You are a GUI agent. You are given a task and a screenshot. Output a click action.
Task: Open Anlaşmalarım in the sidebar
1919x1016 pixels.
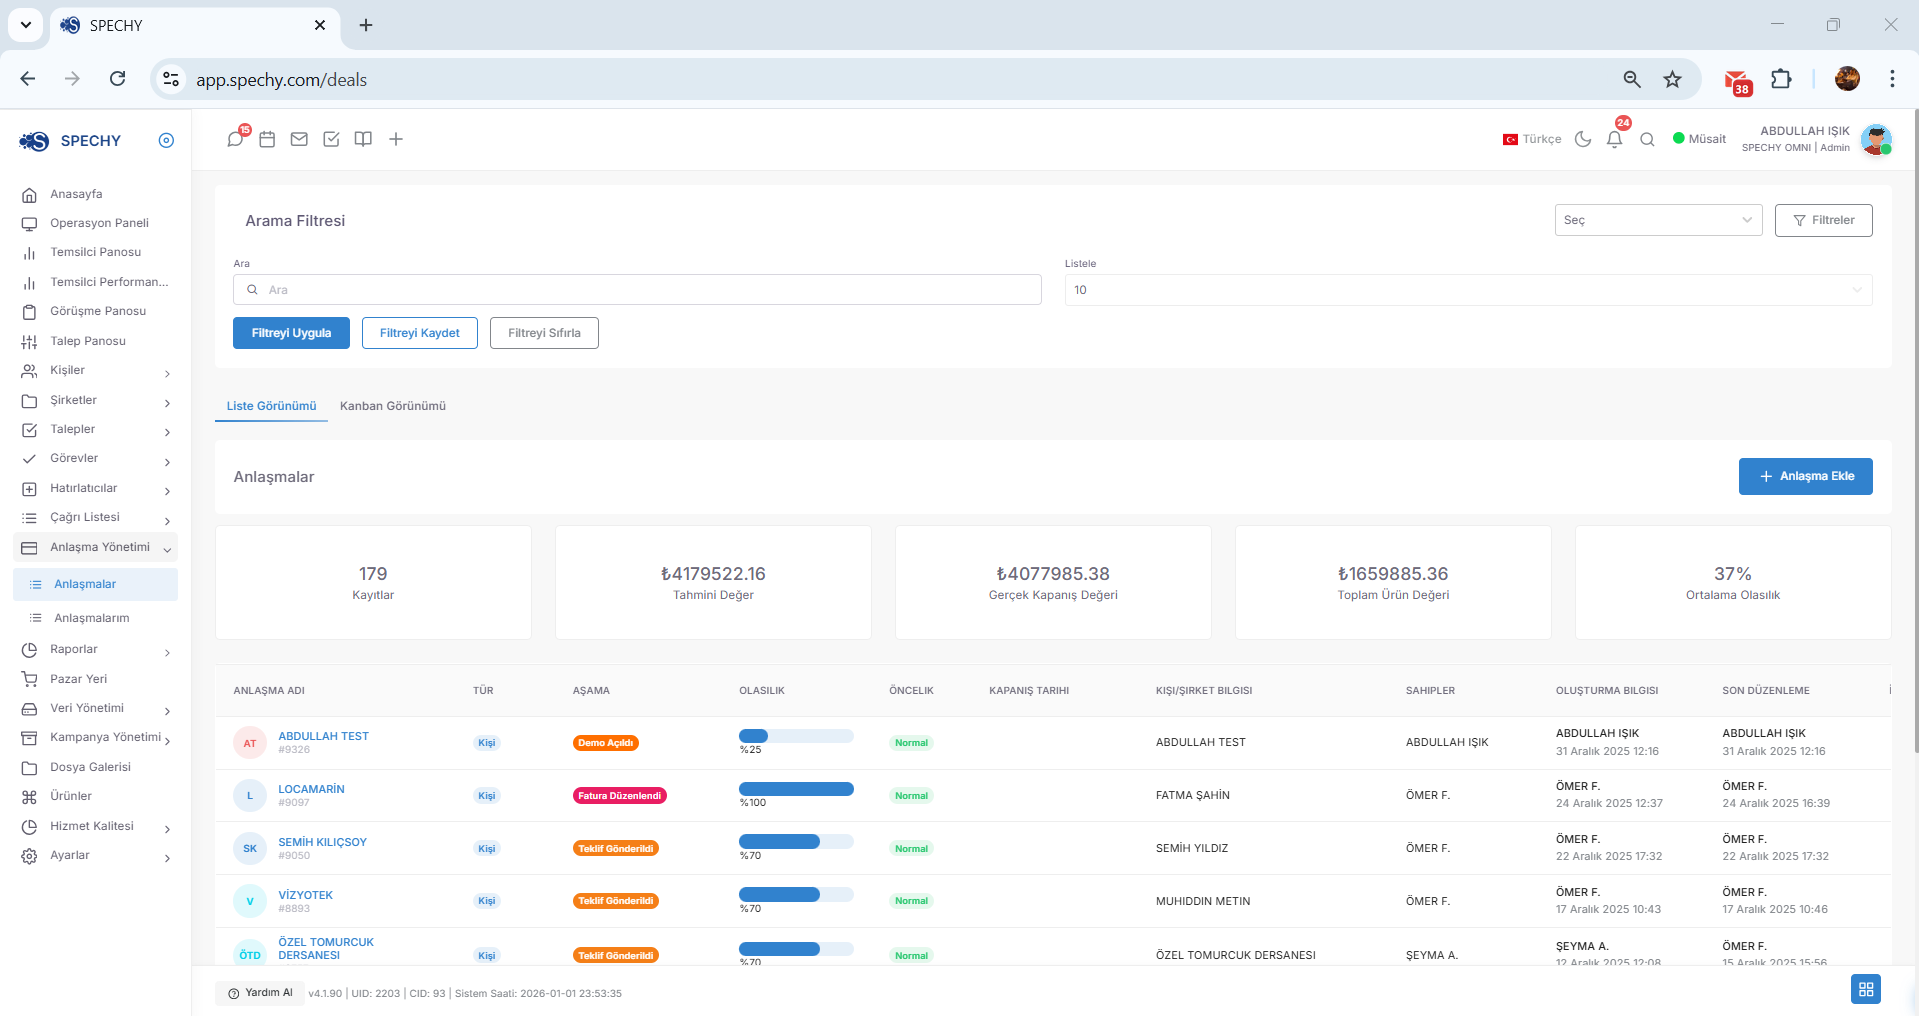click(x=95, y=619)
